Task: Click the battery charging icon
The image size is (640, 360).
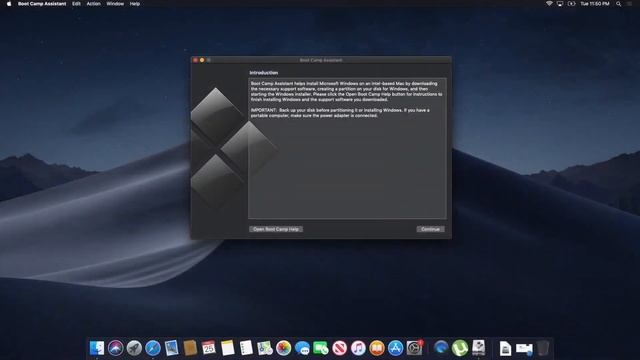Action: (x=571, y=4)
